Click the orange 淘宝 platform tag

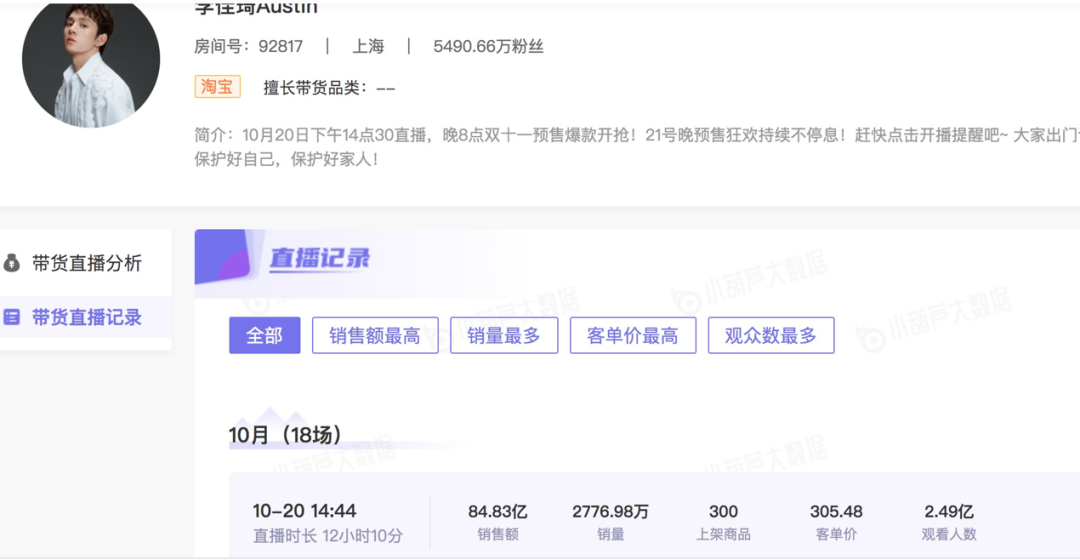click(217, 87)
